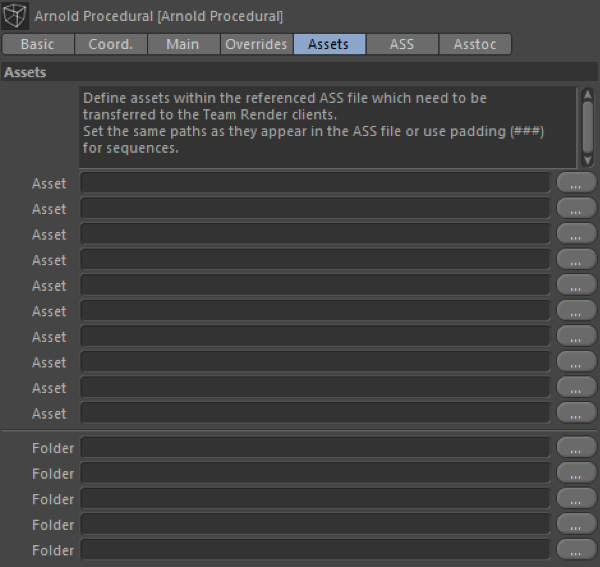Click the fifth Asset row browse button
The width and height of the screenshot is (600, 567).
(576, 285)
